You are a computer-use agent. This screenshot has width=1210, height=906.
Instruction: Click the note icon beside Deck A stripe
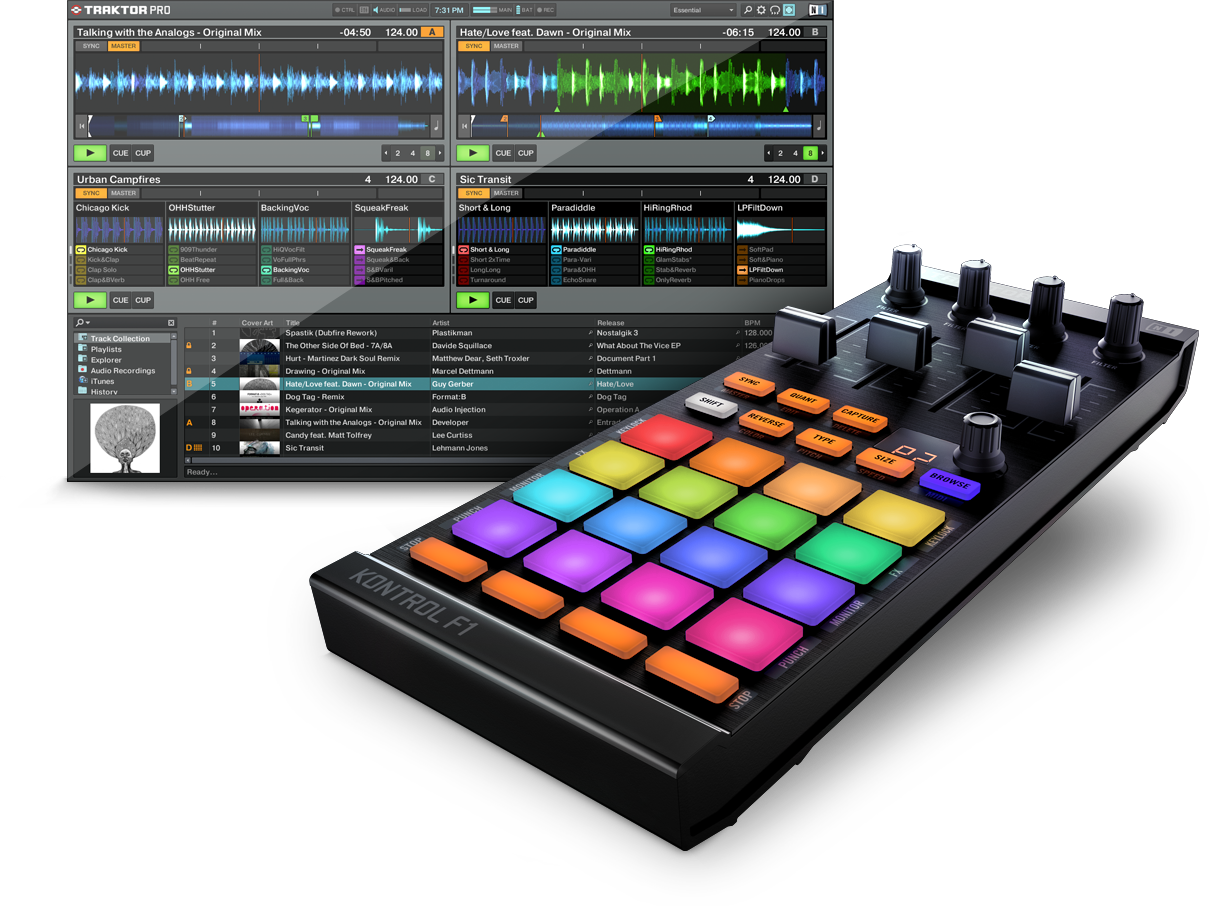click(x=436, y=126)
